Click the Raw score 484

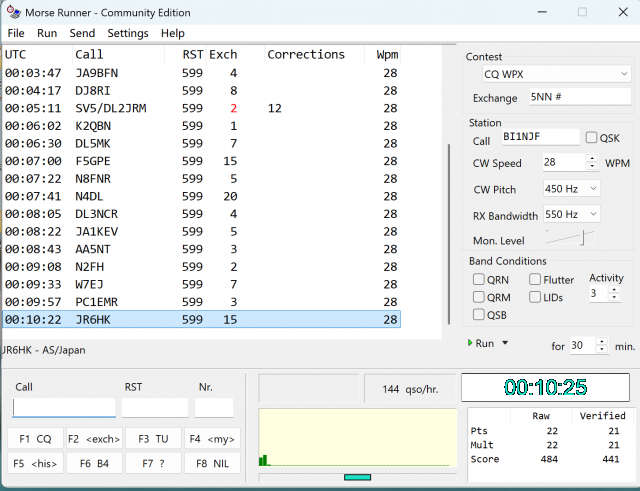click(549, 459)
